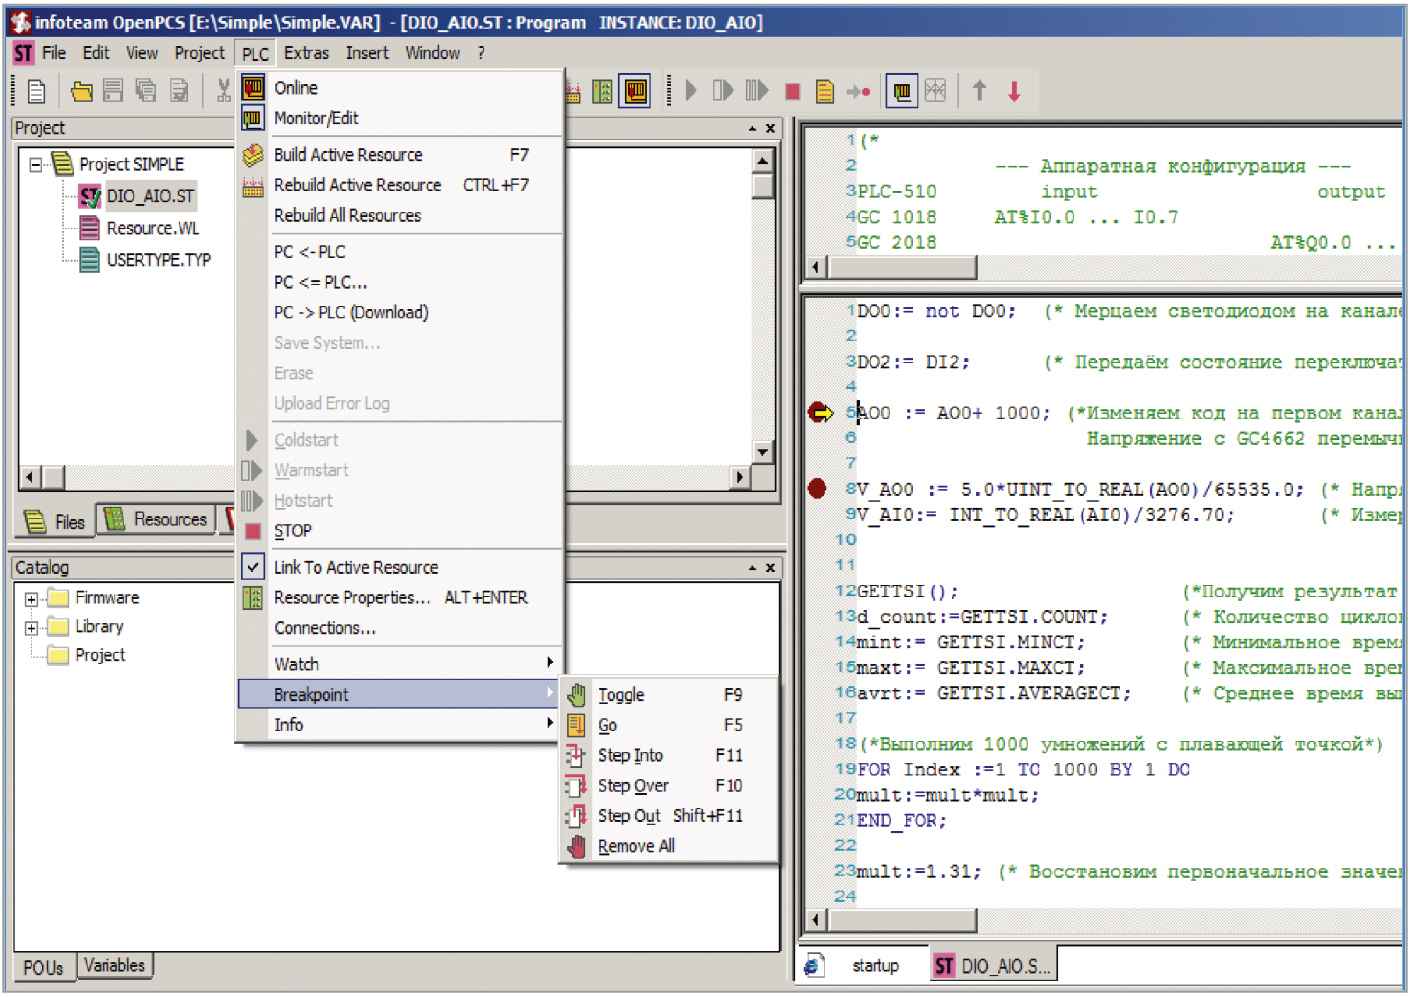
Task: Choose Step Over in the Breakpoint submenu
Action: click(633, 786)
